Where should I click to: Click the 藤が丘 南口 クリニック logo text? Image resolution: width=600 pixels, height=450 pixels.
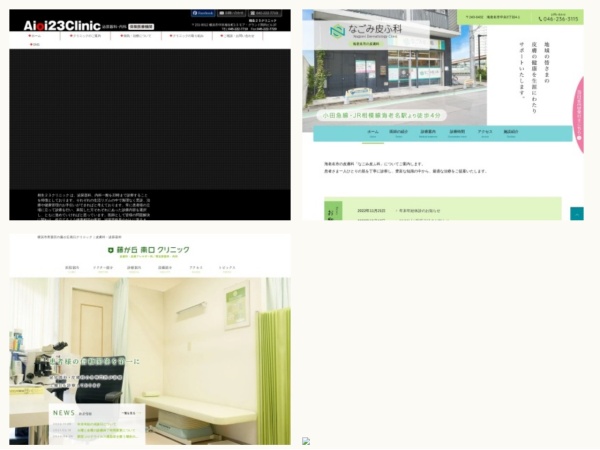click(x=153, y=250)
